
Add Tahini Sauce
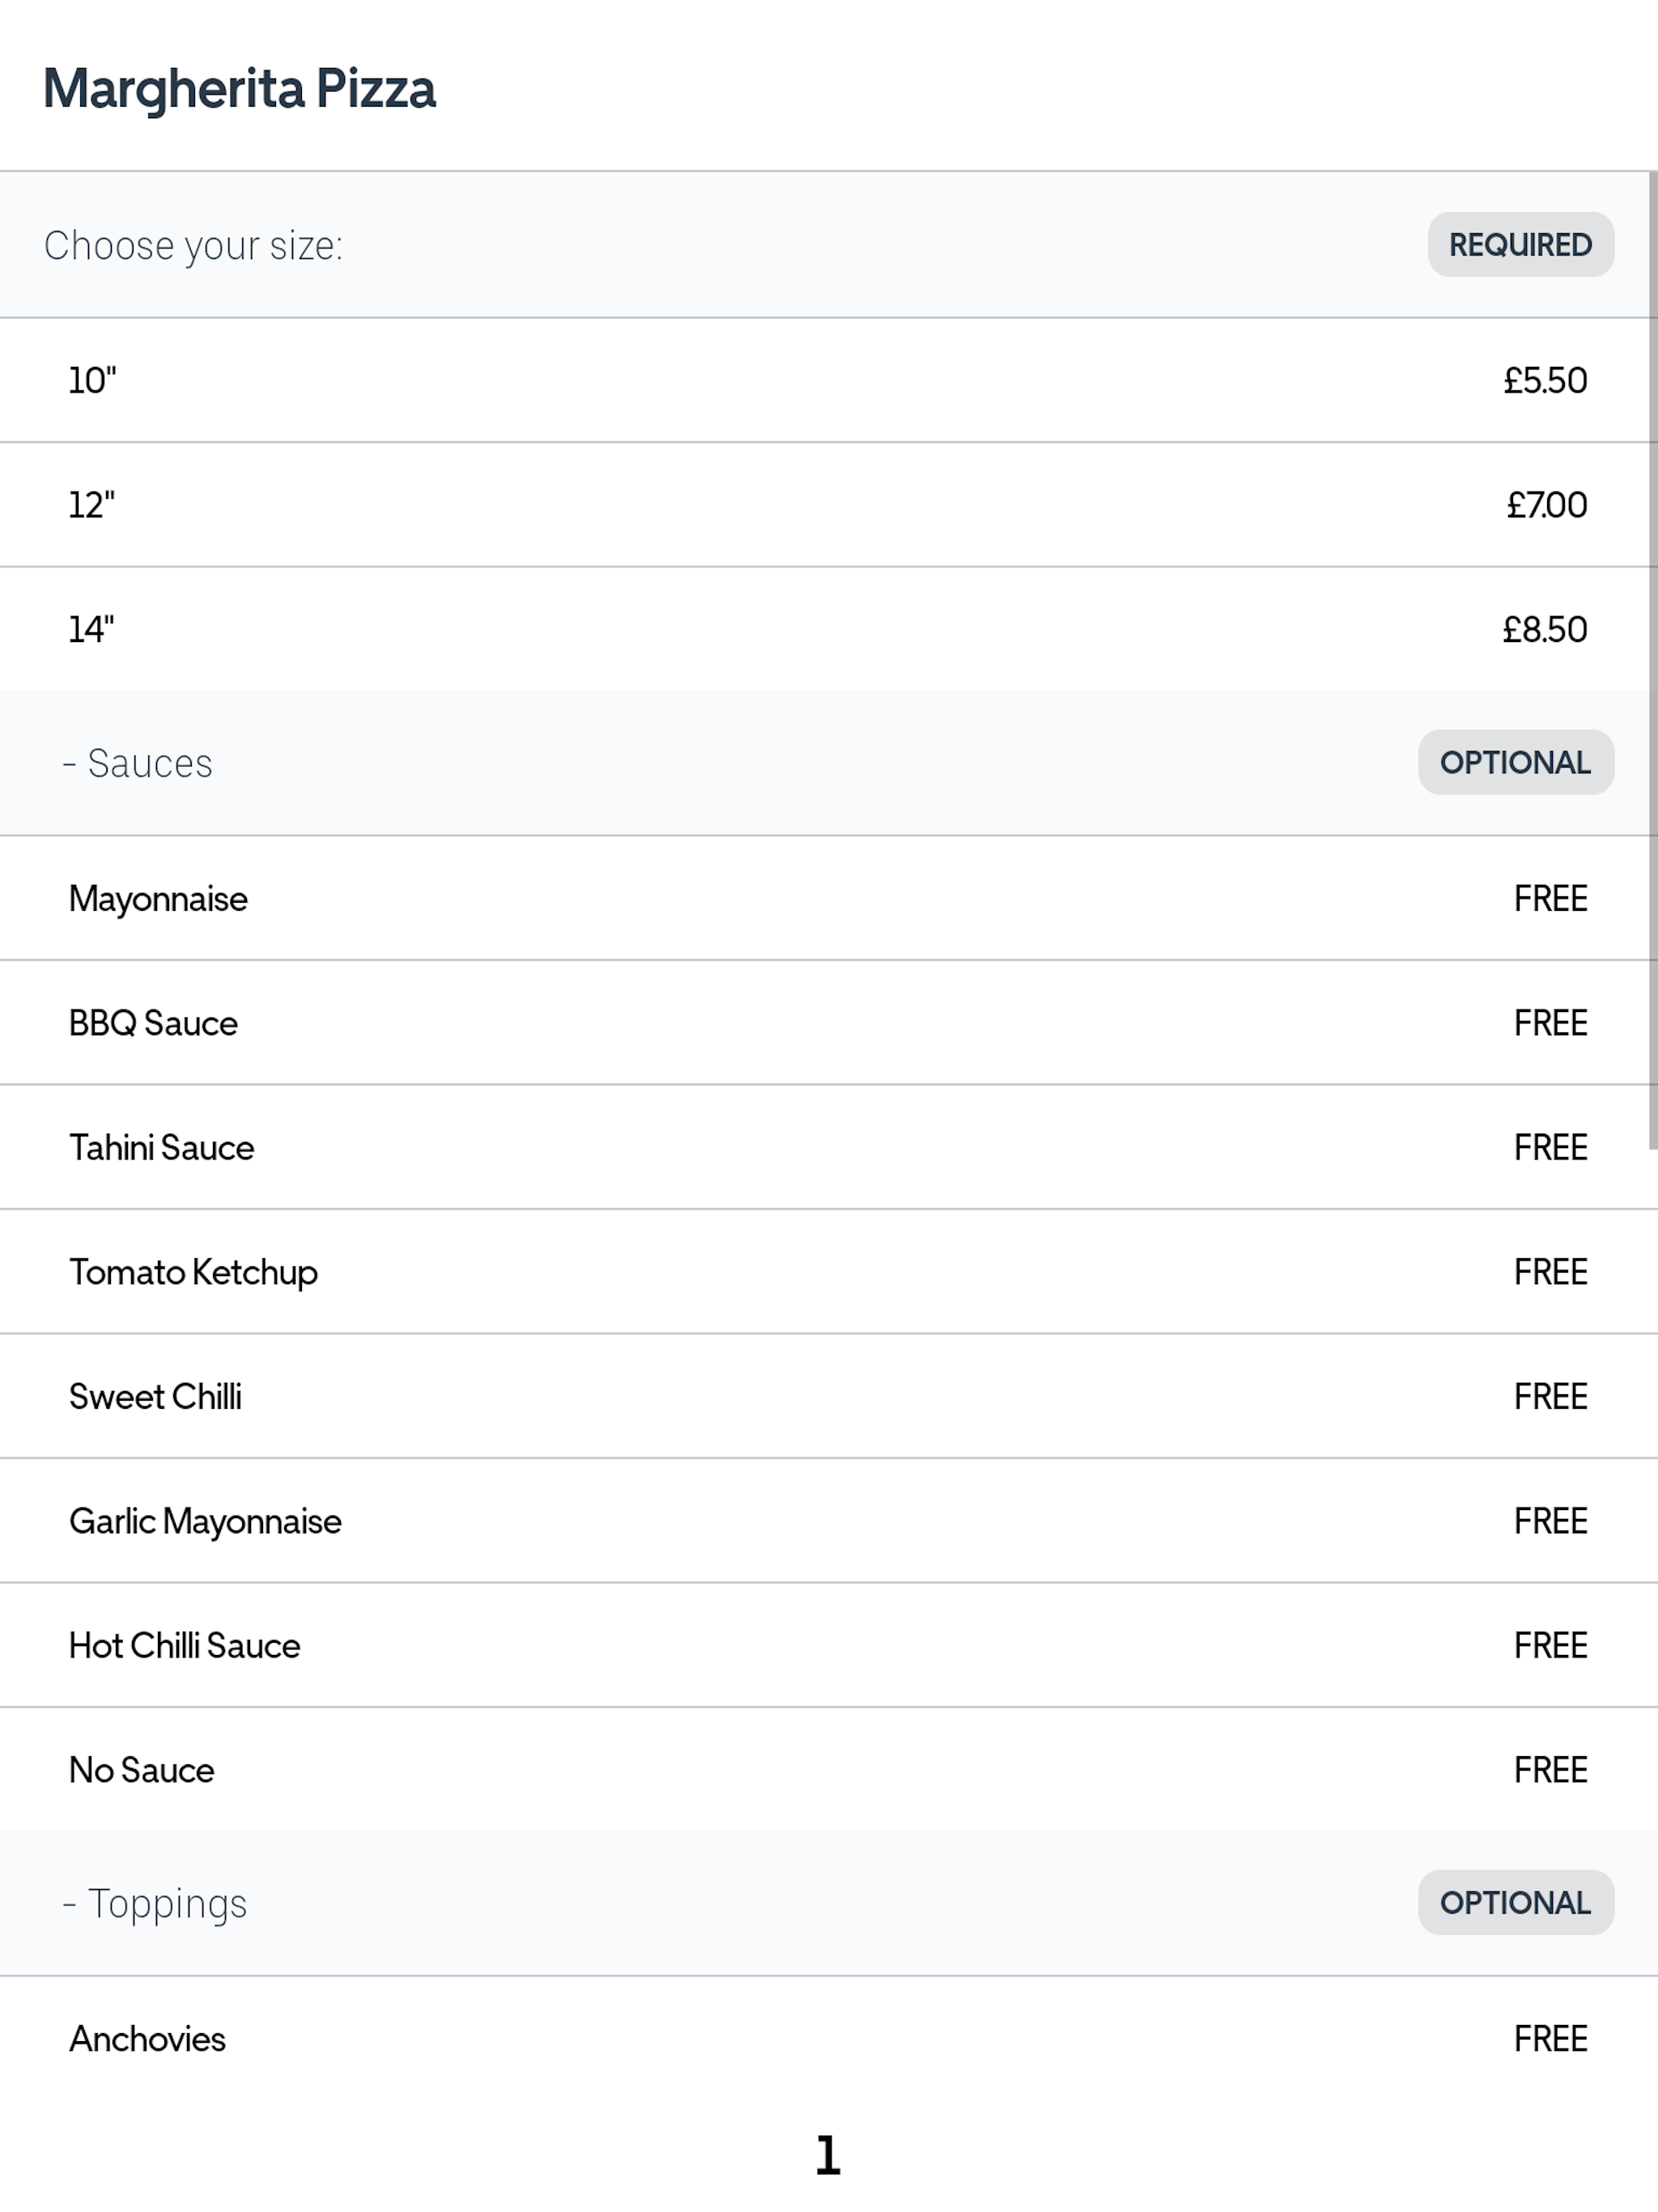pyautogui.click(x=828, y=1147)
